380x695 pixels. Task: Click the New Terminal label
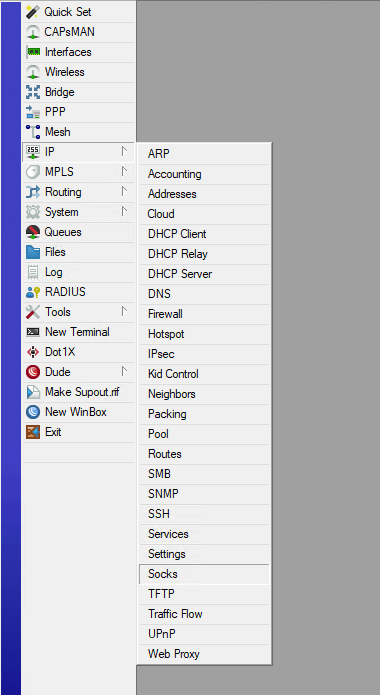(x=77, y=332)
